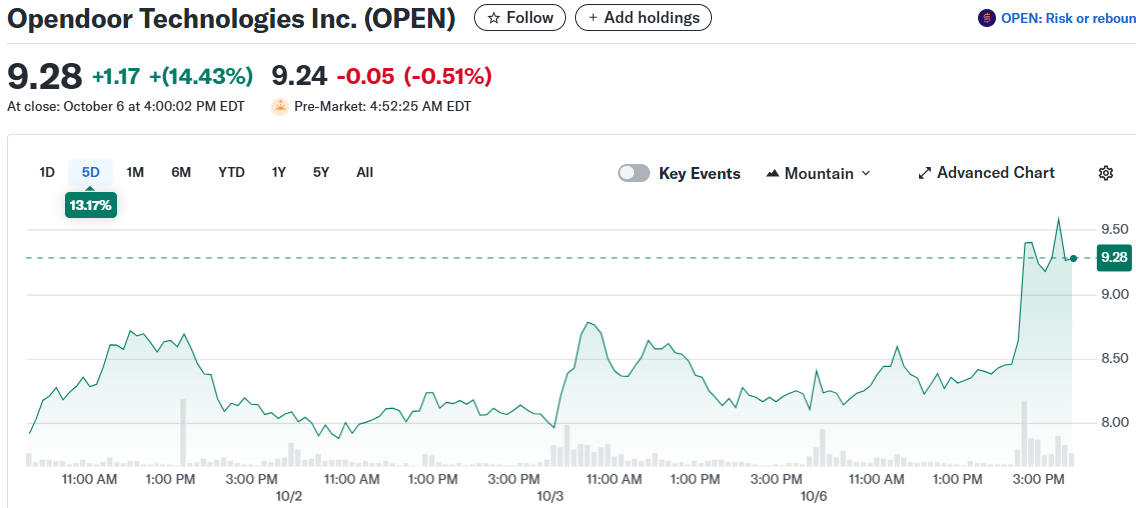Toggle the Key Events switch

coord(634,173)
